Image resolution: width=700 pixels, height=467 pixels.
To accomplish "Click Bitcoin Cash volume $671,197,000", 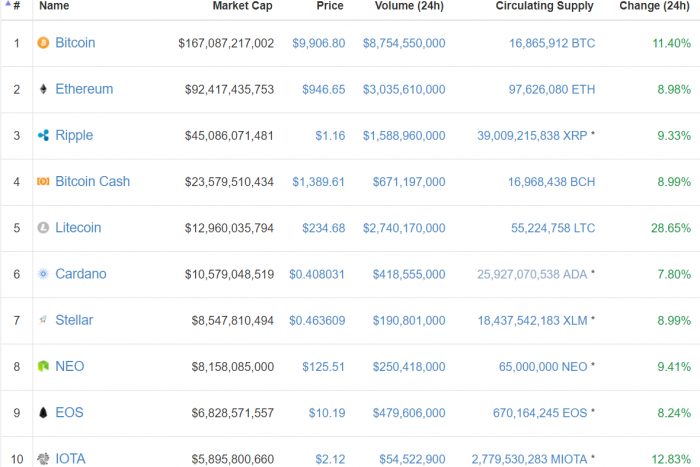I will [409, 182].
